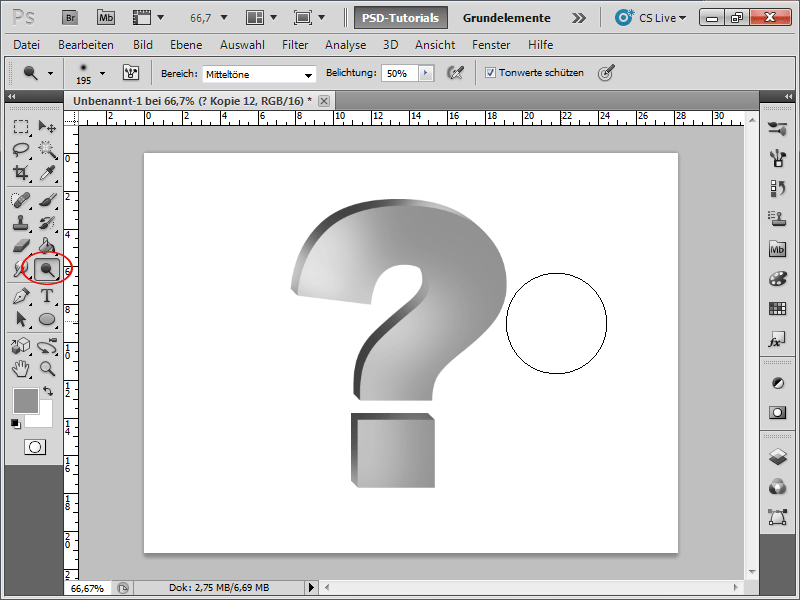Screen dimensions: 800x600
Task: Select the Zoom tool in toolbox
Action: [x=47, y=369]
